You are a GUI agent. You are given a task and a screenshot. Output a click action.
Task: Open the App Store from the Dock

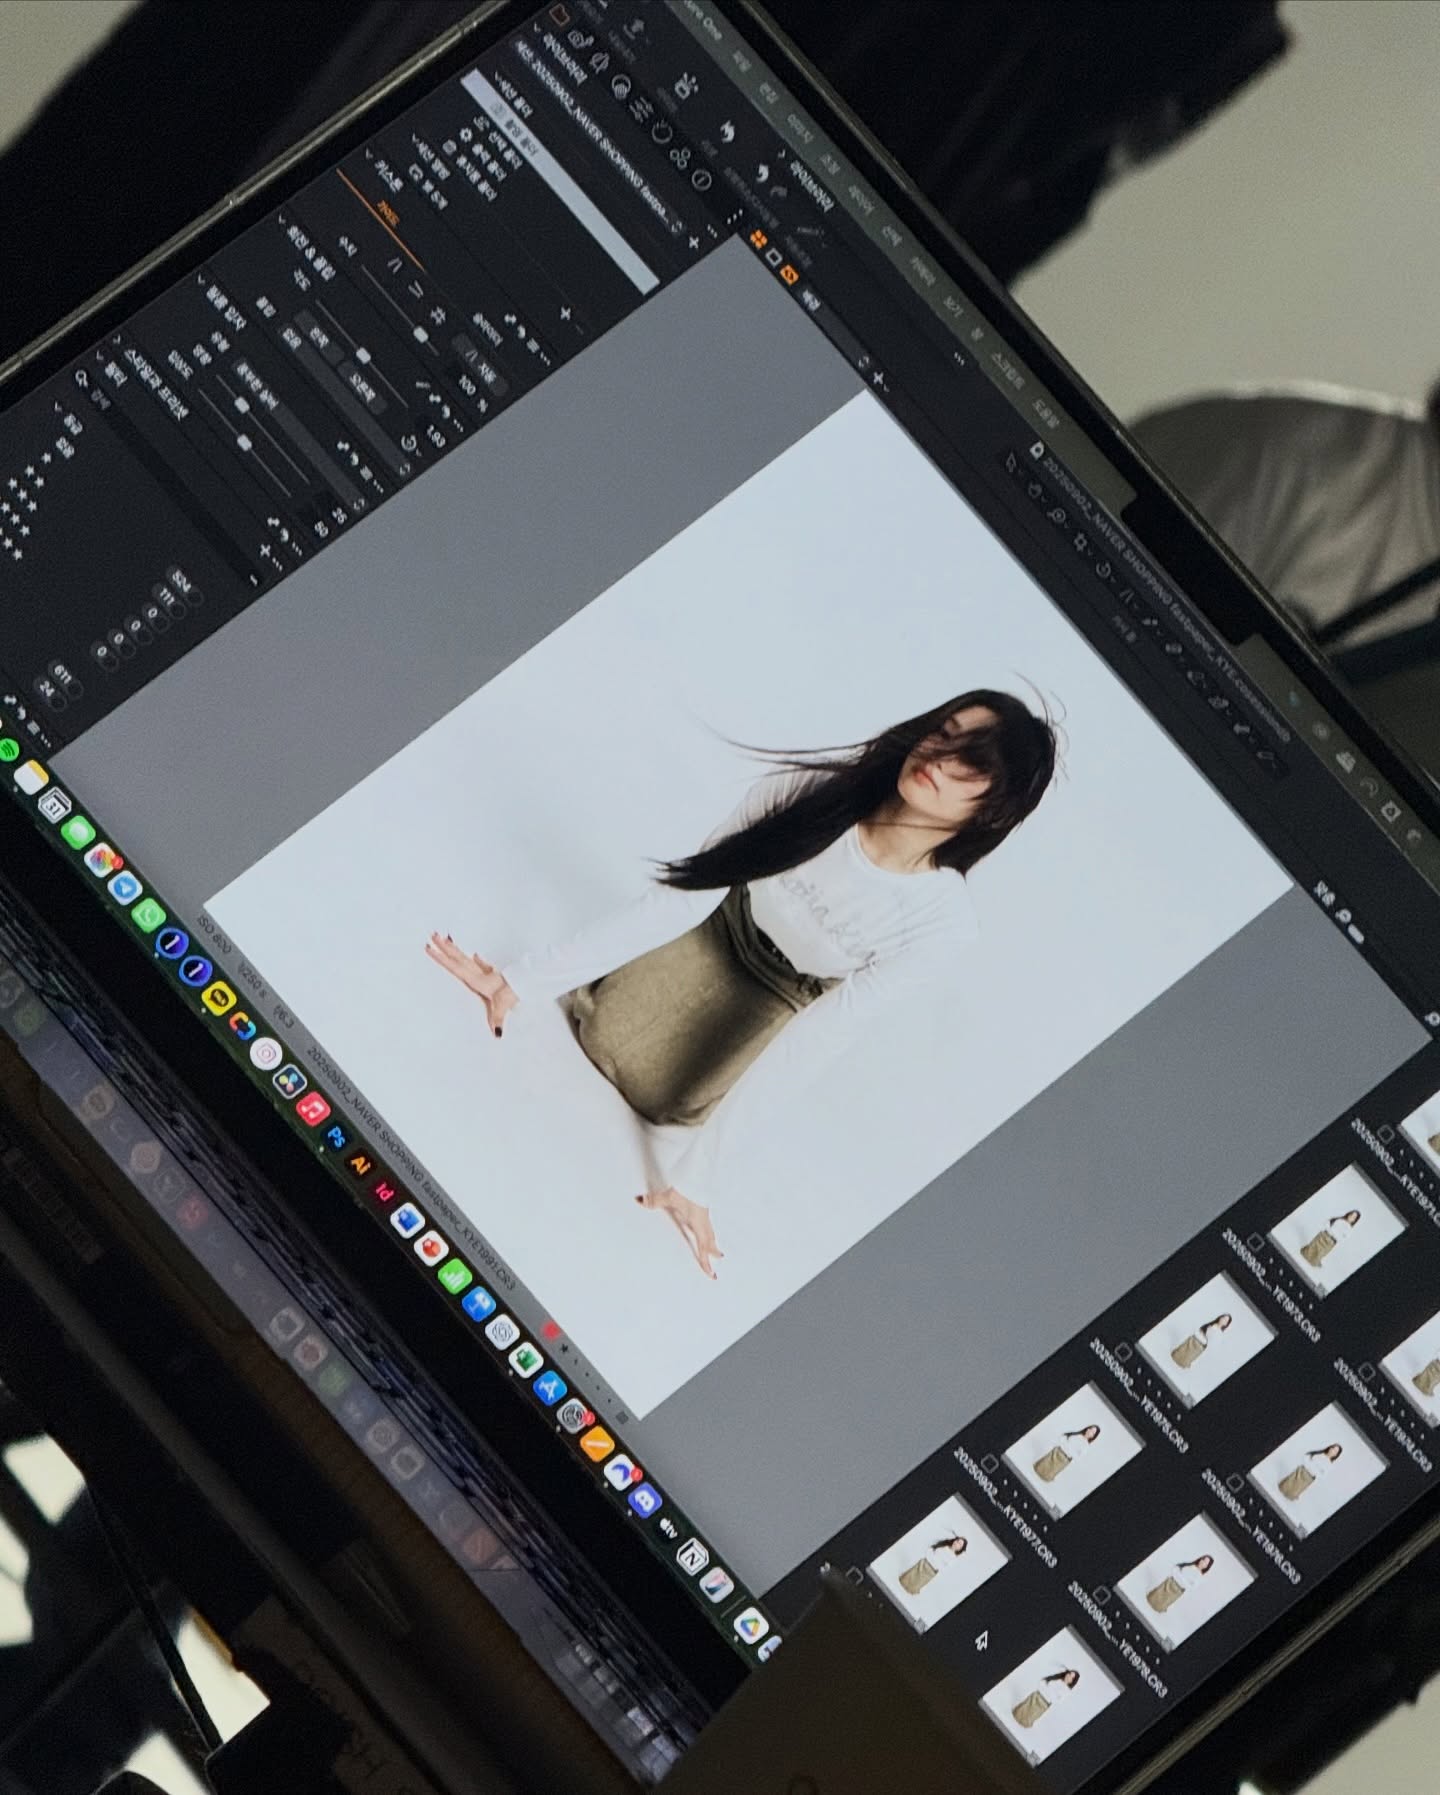click(548, 1387)
